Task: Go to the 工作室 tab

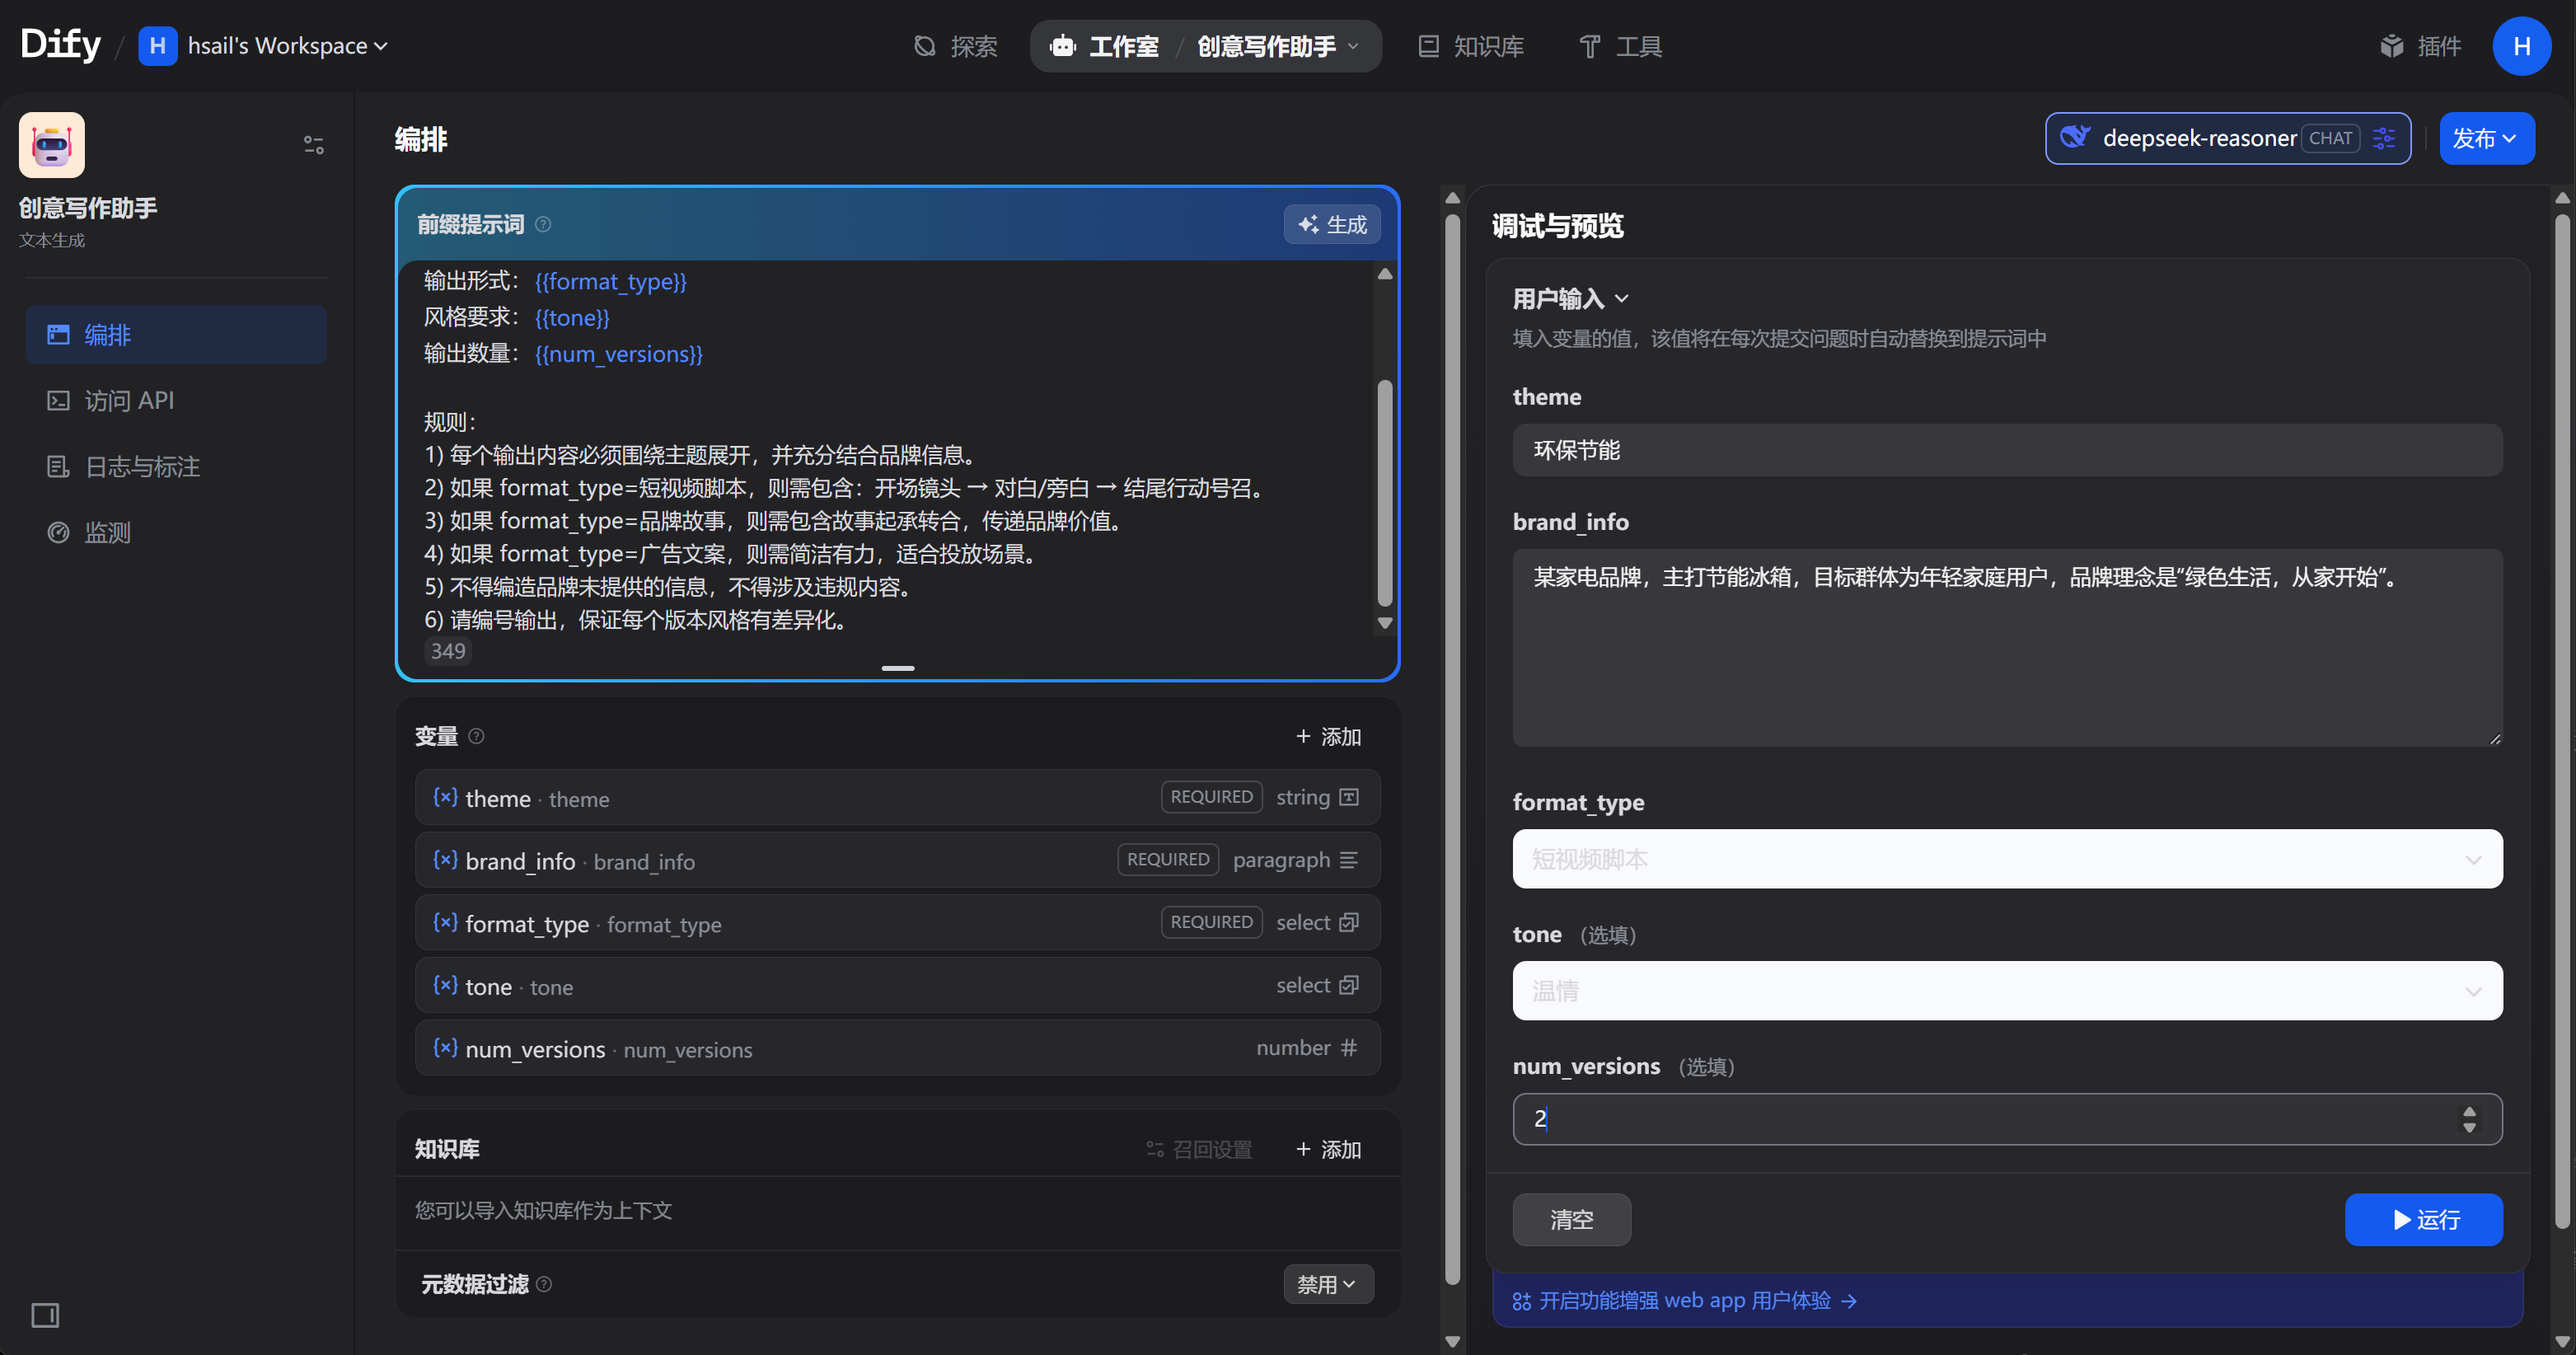Action: pyautogui.click(x=1105, y=46)
